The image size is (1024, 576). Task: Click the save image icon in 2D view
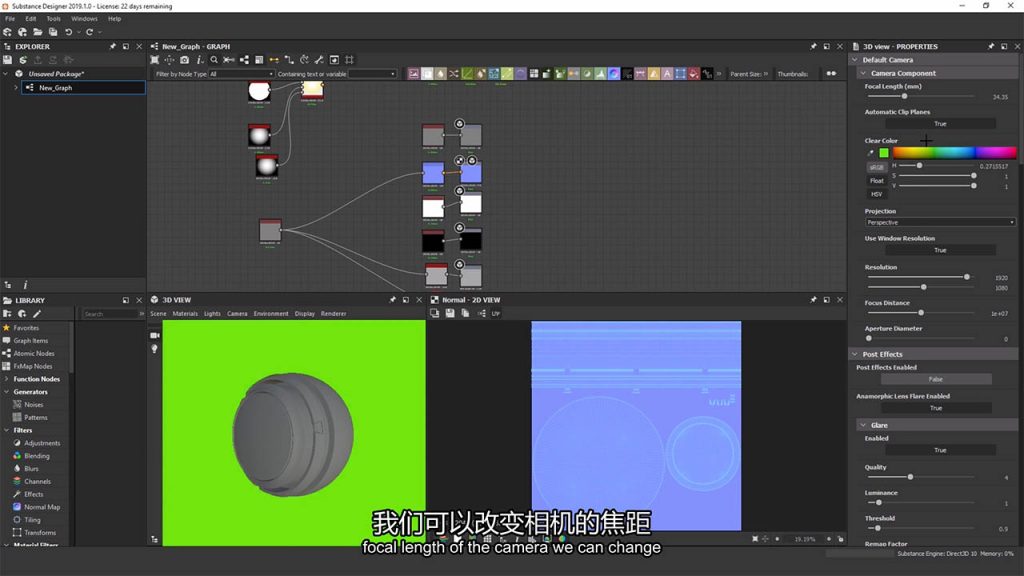[x=450, y=313]
